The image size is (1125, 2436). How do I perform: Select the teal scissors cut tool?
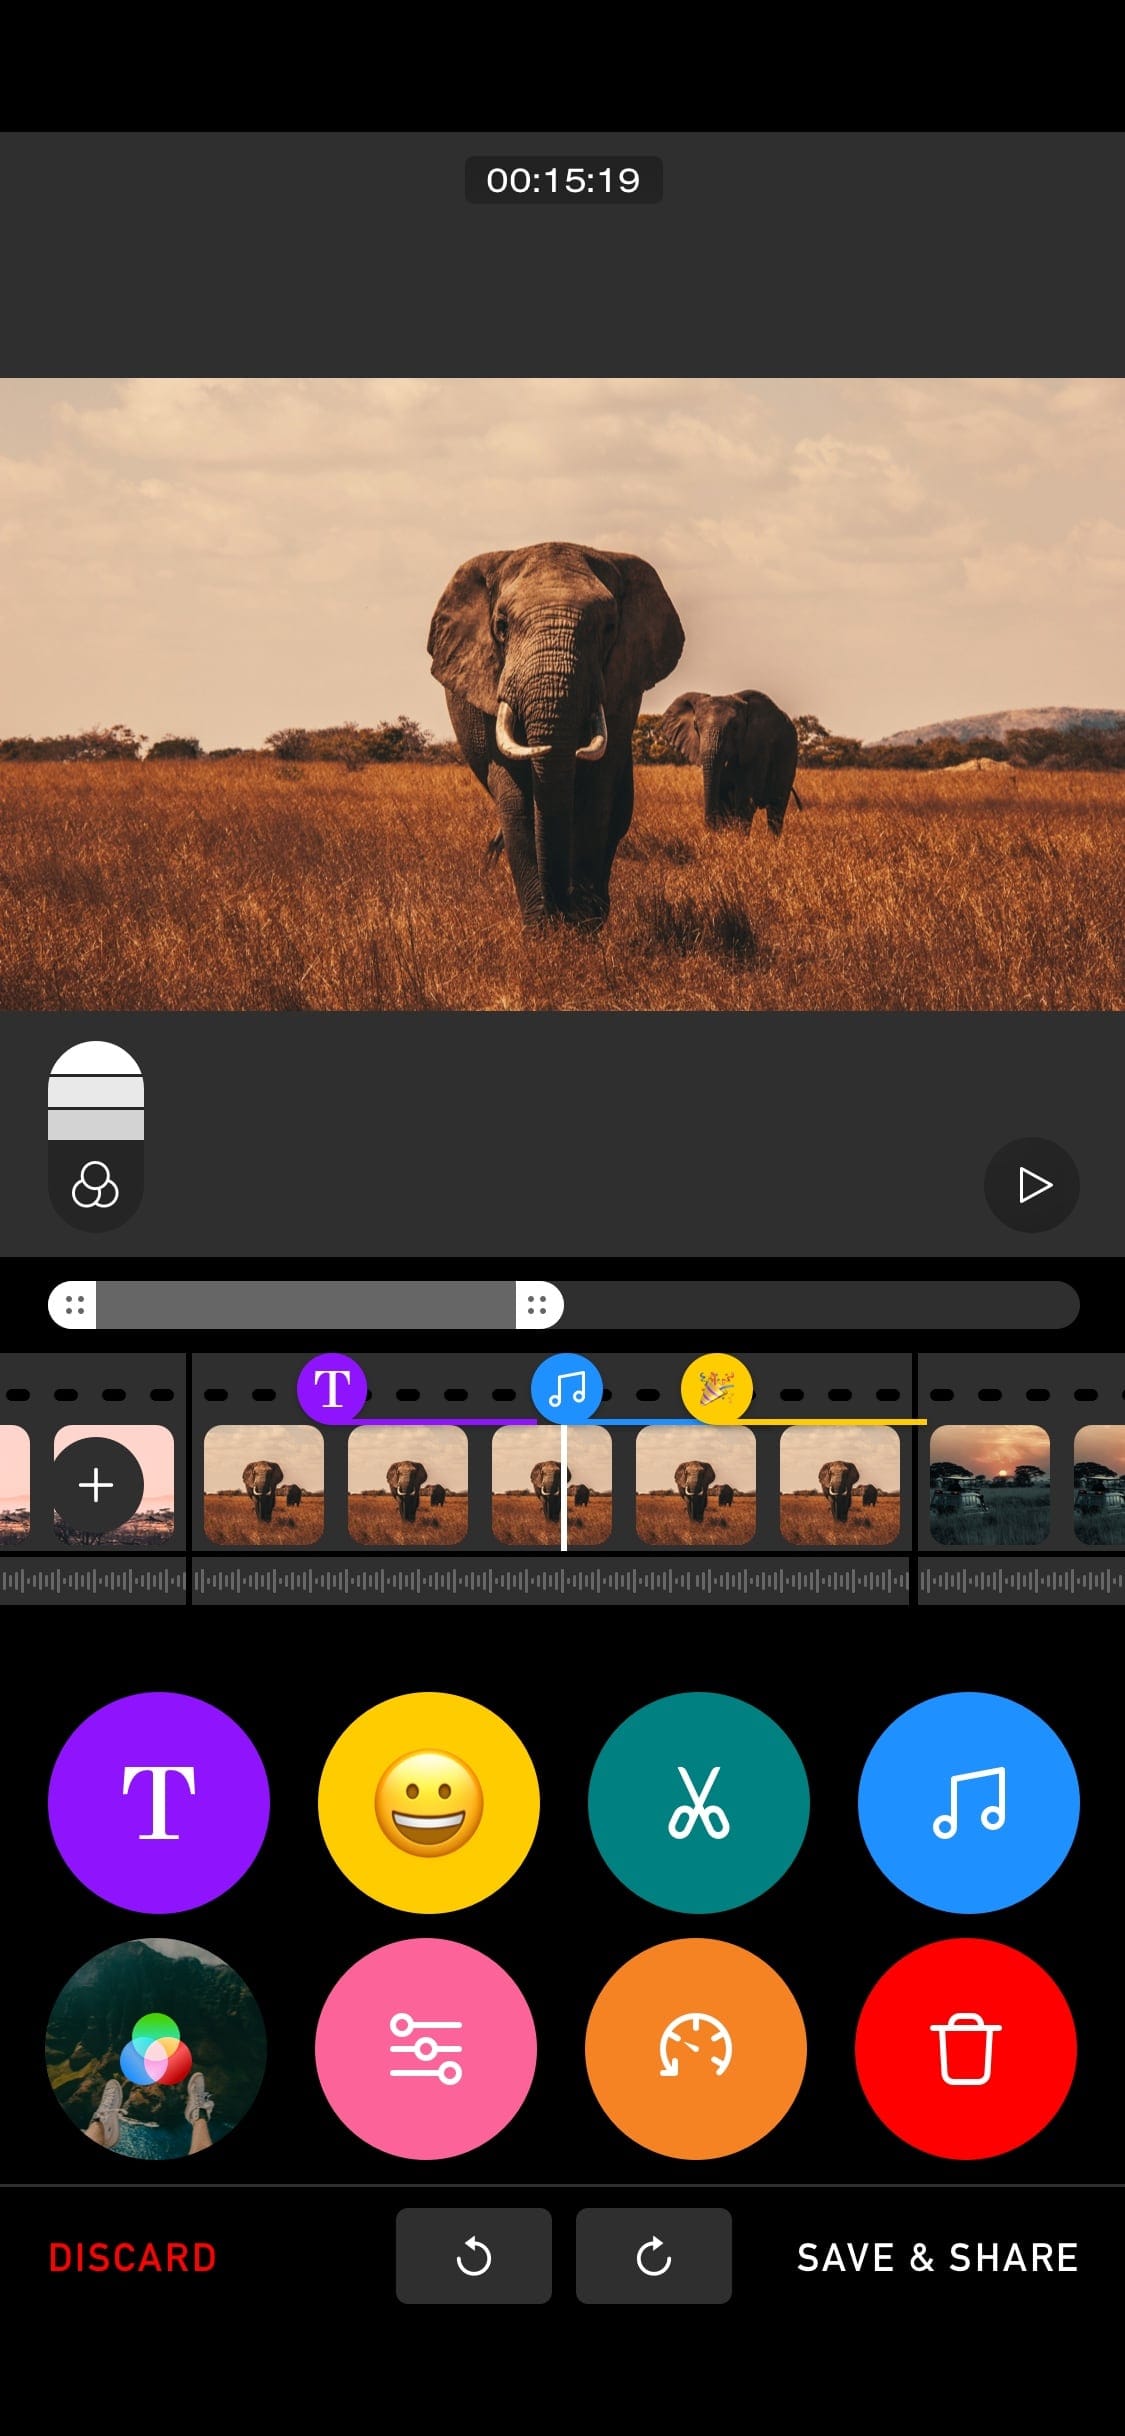pyautogui.click(x=699, y=1802)
